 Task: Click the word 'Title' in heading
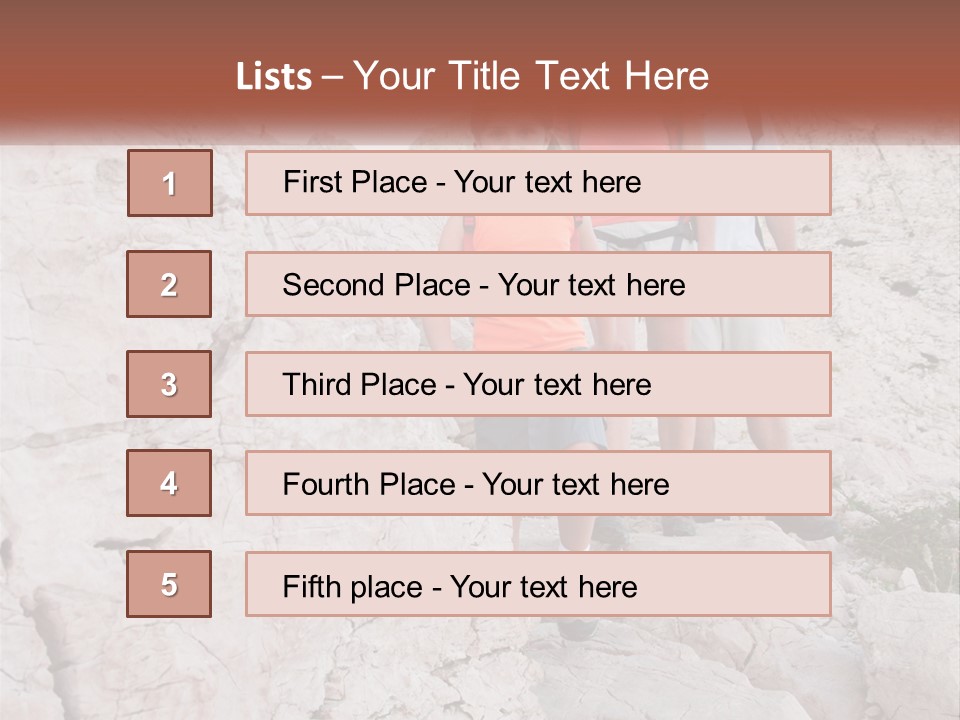point(484,76)
